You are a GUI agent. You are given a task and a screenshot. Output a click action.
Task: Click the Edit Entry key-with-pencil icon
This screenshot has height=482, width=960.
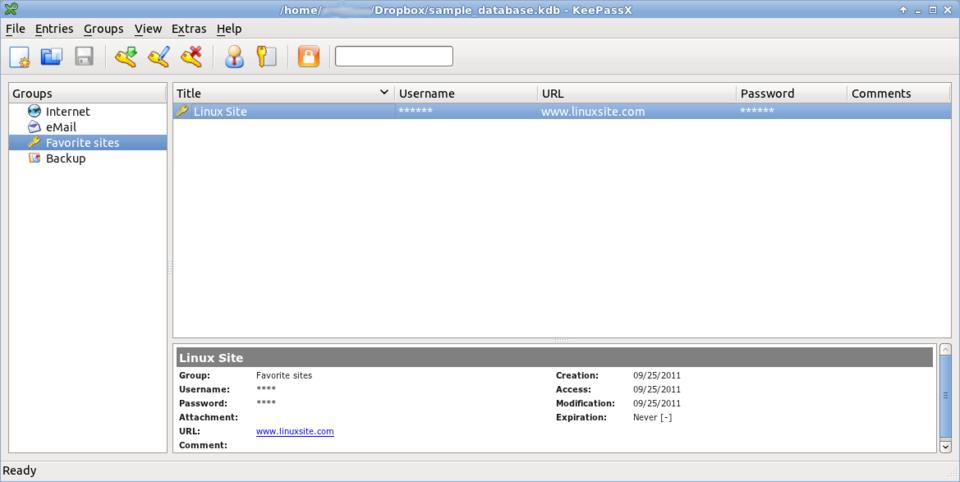point(159,56)
